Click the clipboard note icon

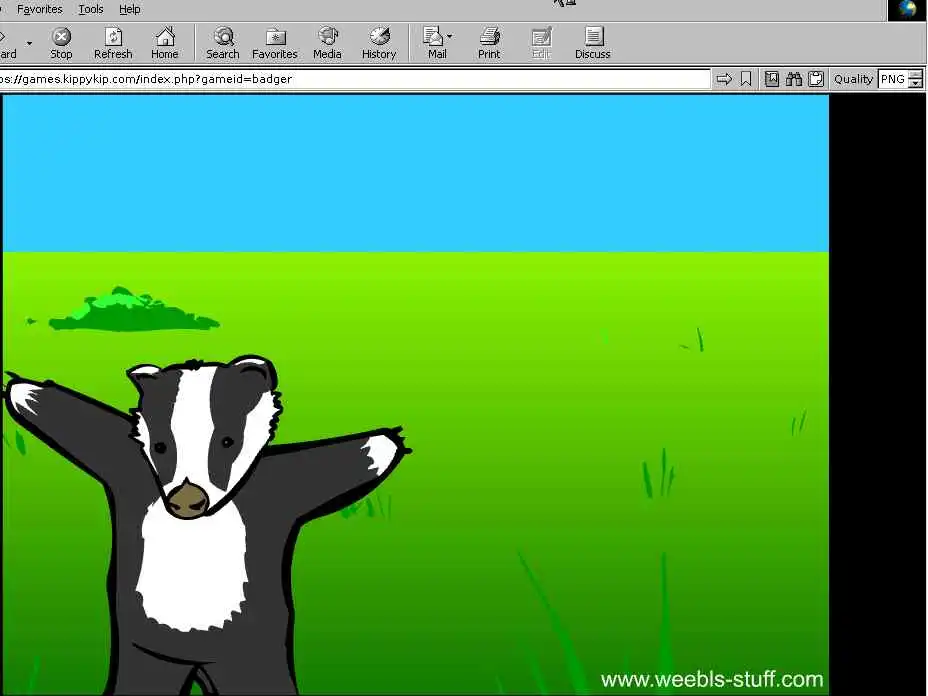[816, 79]
